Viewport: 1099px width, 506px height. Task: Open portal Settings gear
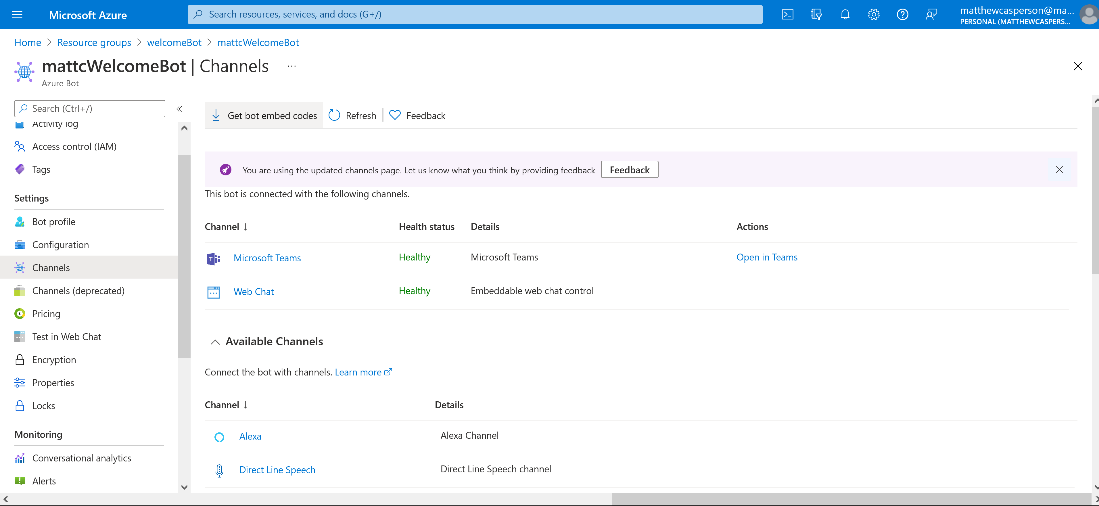click(874, 14)
